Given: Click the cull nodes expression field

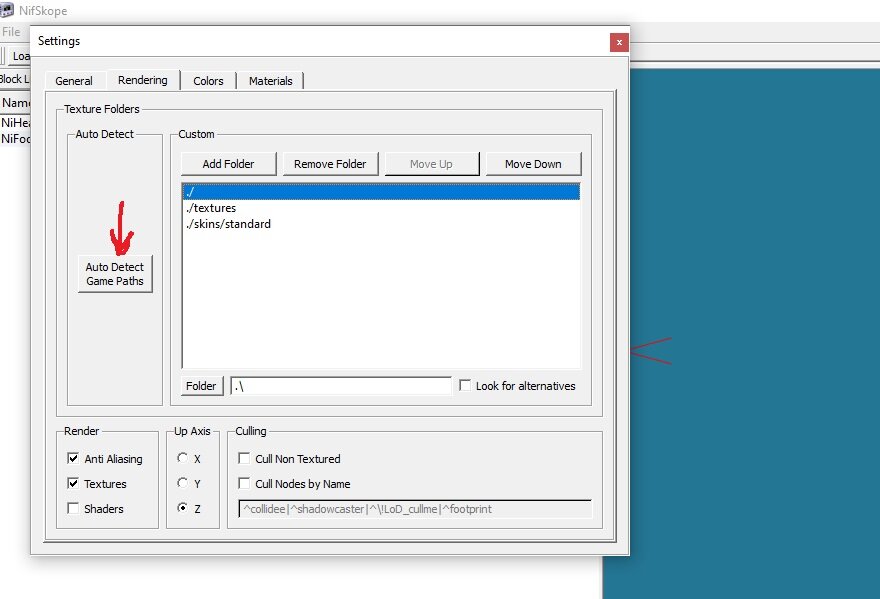Looking at the screenshot, I should 415,509.
